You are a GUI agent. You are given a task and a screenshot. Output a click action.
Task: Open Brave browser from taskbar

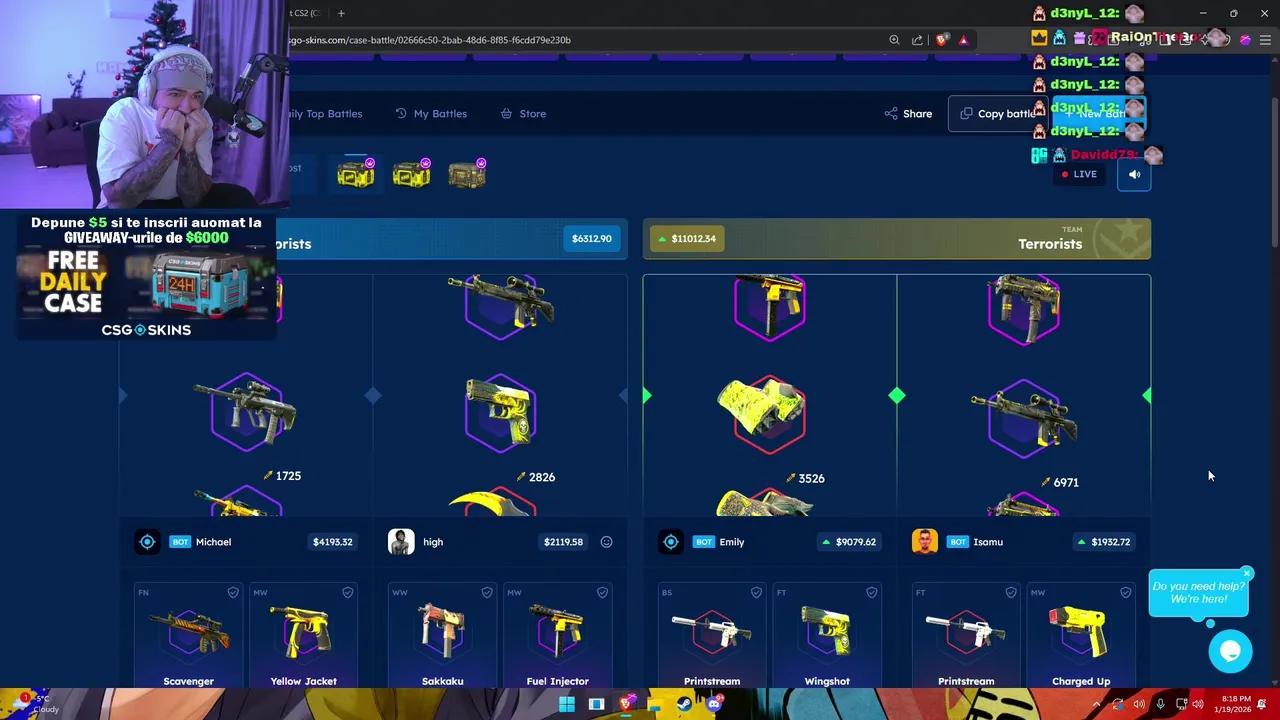626,705
